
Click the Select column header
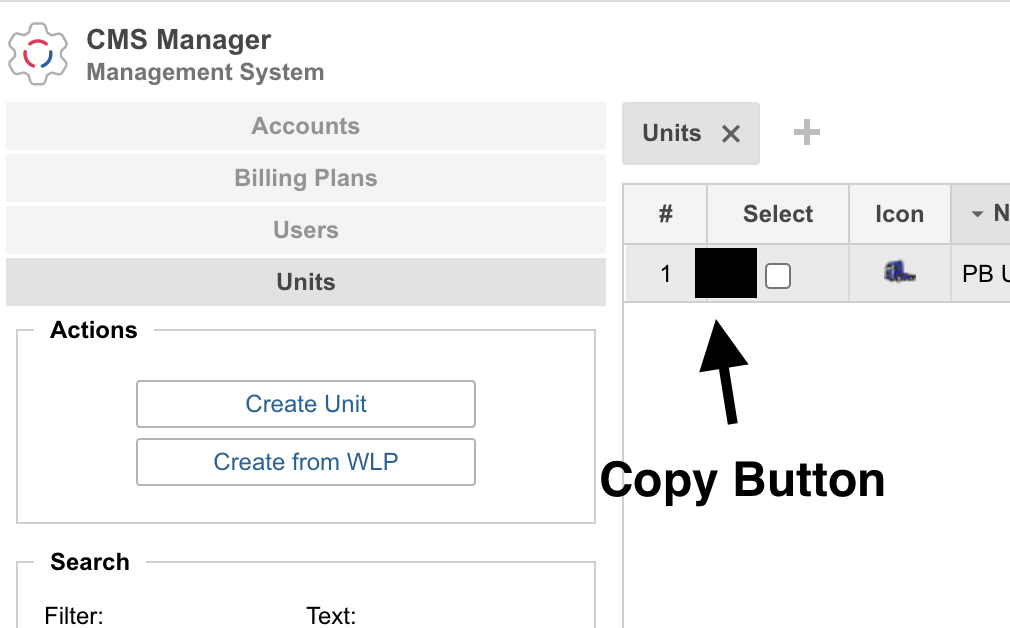(x=778, y=214)
